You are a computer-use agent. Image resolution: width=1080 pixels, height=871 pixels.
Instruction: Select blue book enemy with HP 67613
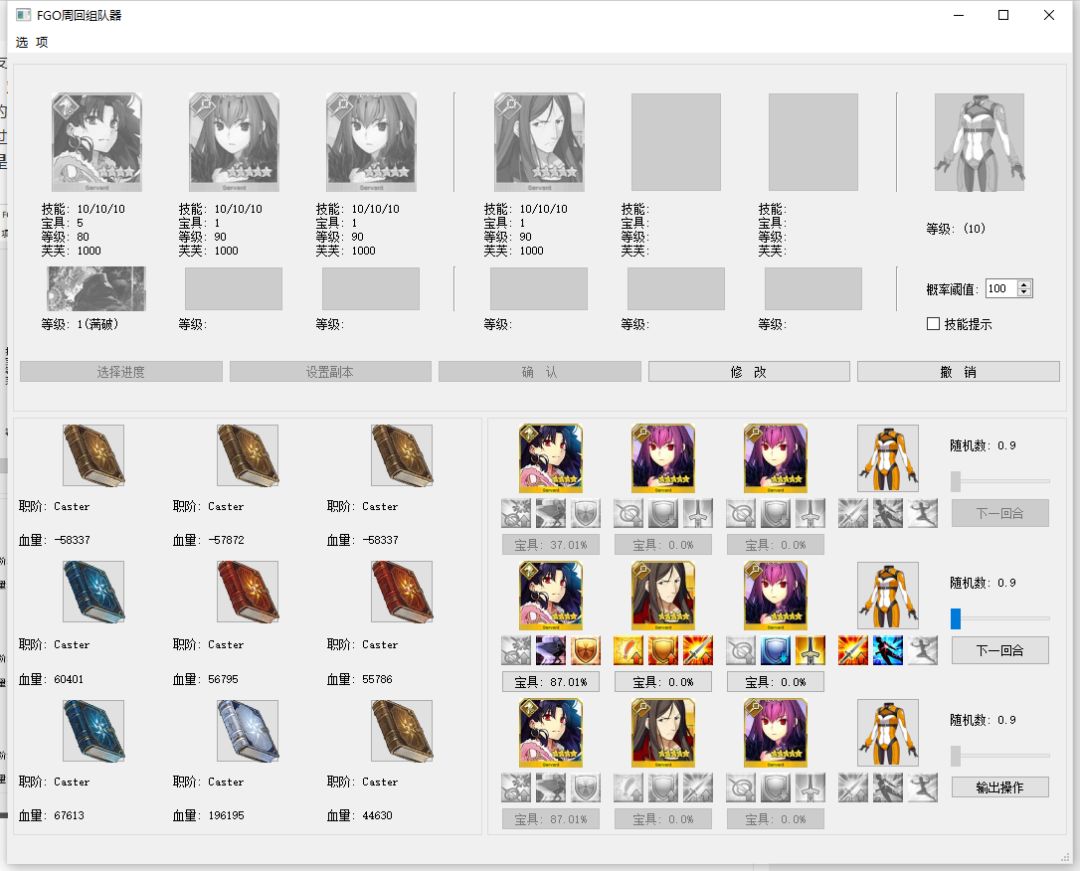(94, 731)
